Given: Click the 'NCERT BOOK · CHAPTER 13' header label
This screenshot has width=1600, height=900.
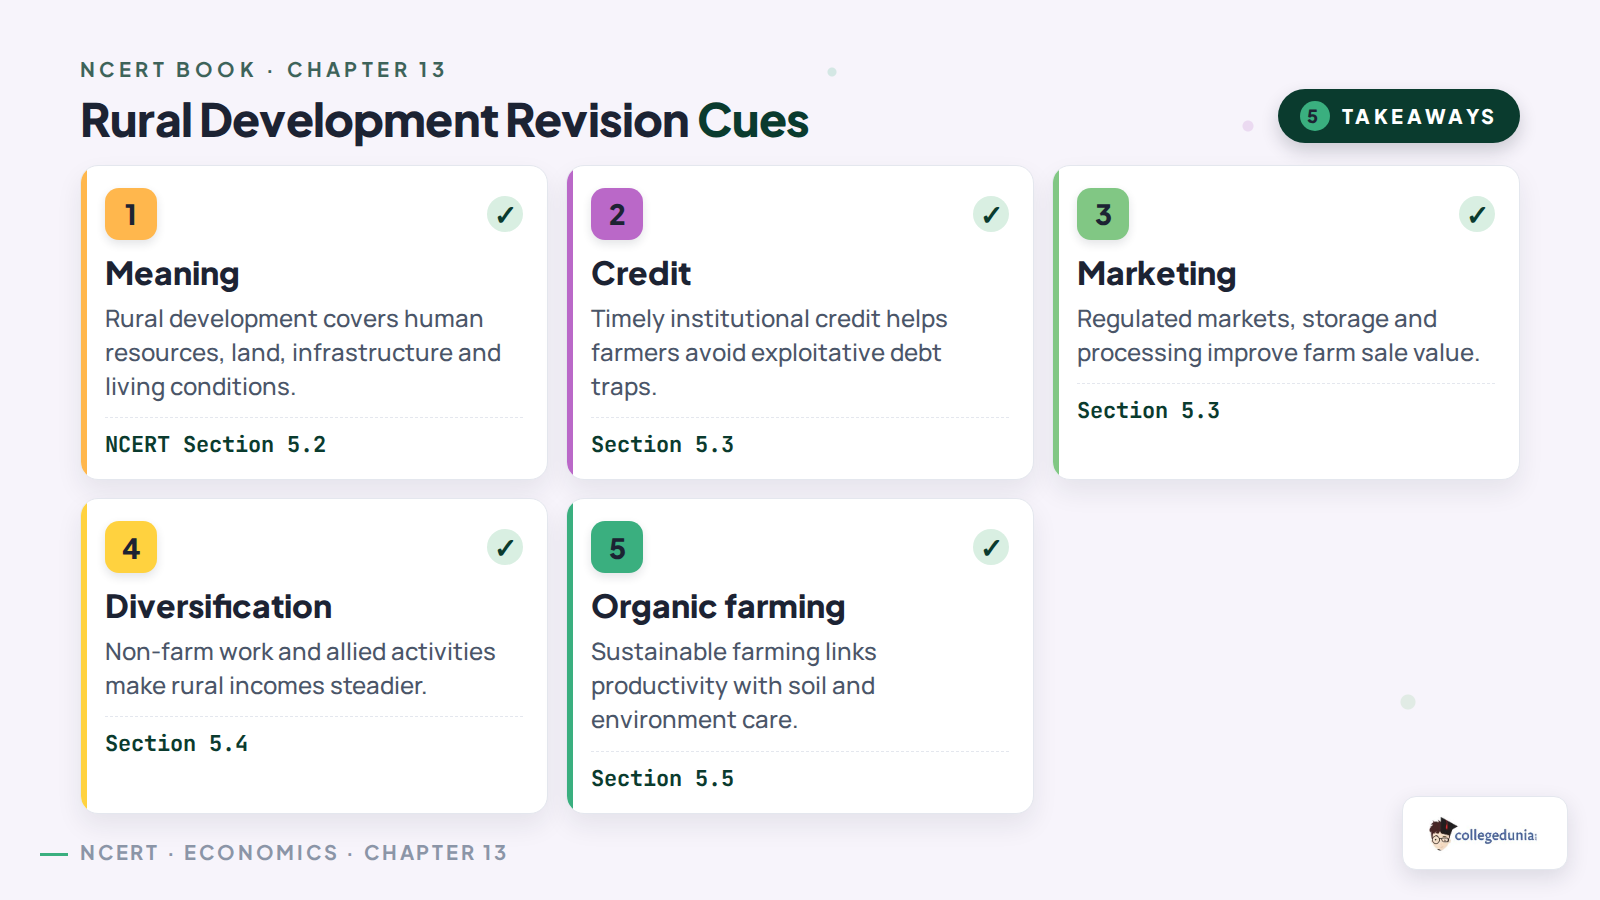Looking at the screenshot, I should pos(263,70).
